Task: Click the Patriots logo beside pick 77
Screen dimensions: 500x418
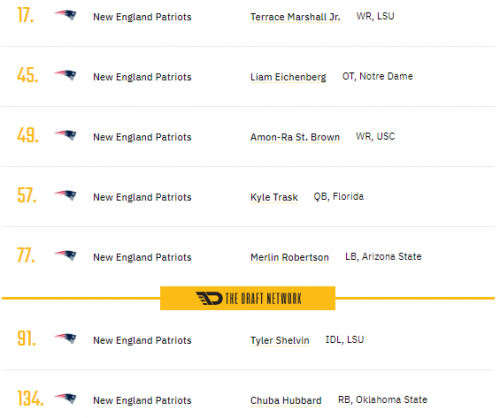Action: [x=65, y=255]
